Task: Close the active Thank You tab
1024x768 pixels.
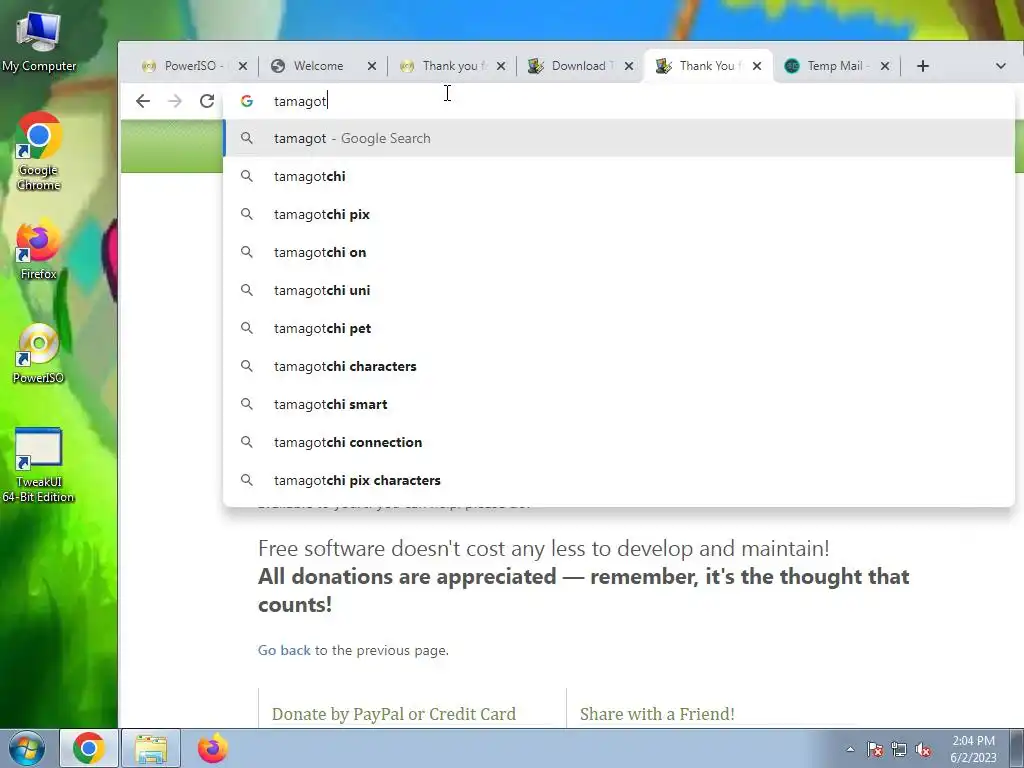Action: [757, 66]
